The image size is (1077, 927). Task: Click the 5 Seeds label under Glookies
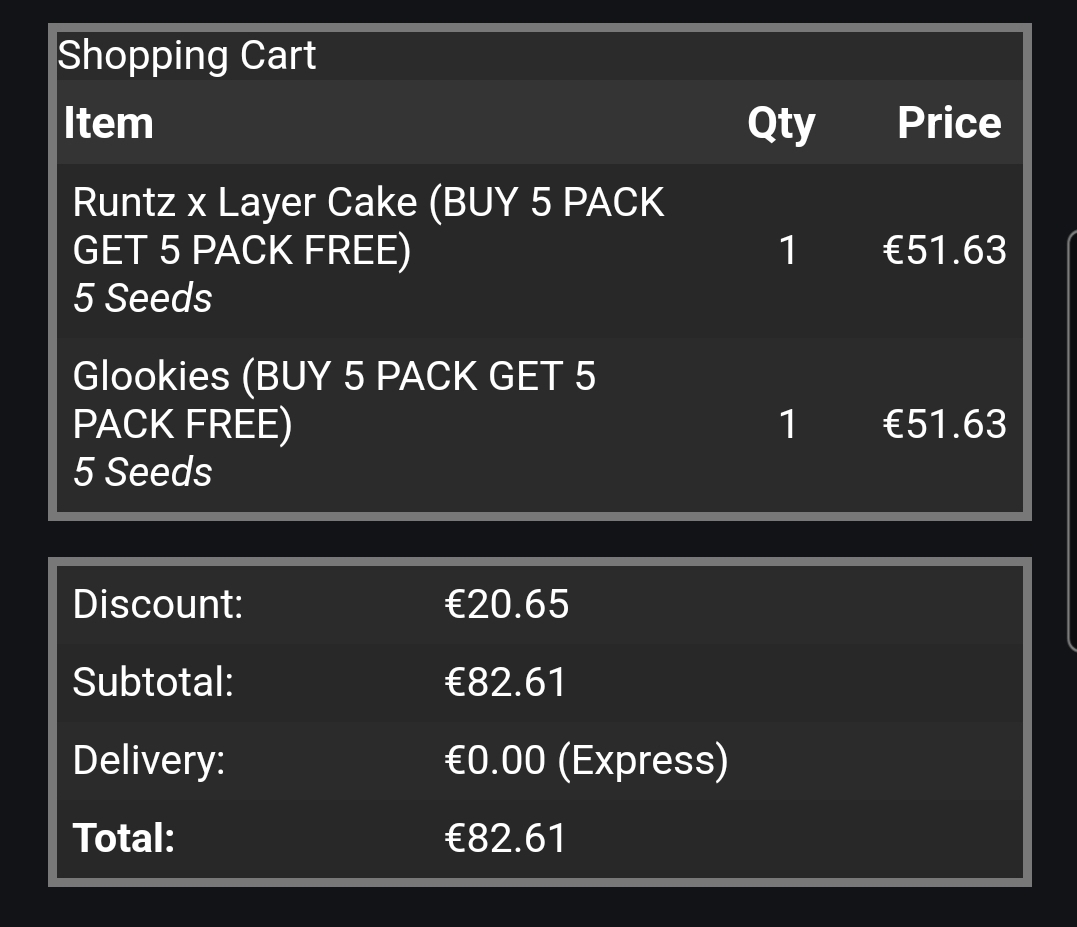pos(143,472)
